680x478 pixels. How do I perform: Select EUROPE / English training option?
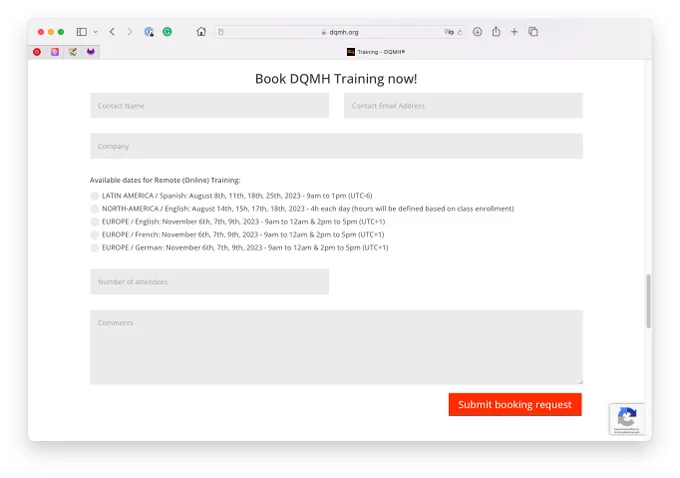coord(94,222)
